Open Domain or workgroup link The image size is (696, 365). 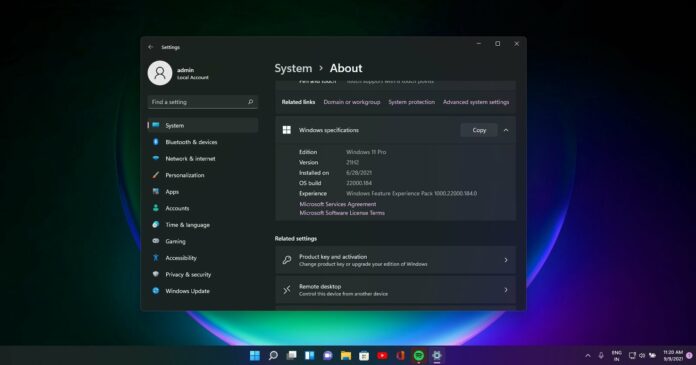352,102
